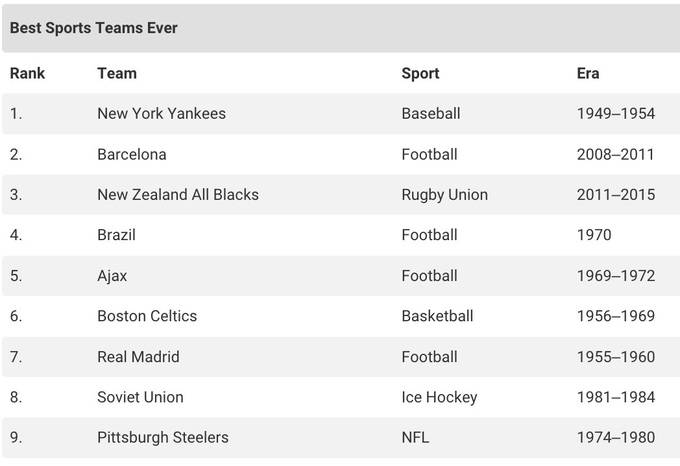The width and height of the screenshot is (680, 466).
Task: Select the Brazil team cell
Action: point(116,235)
